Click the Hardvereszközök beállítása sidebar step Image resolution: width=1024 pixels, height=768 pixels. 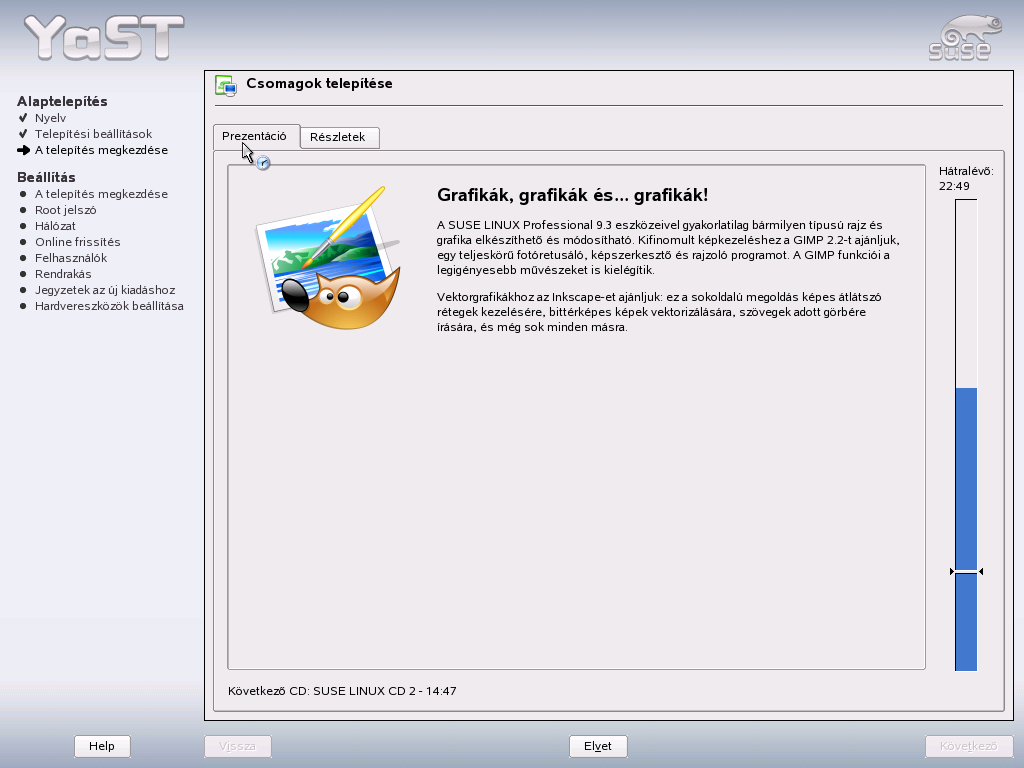point(109,306)
